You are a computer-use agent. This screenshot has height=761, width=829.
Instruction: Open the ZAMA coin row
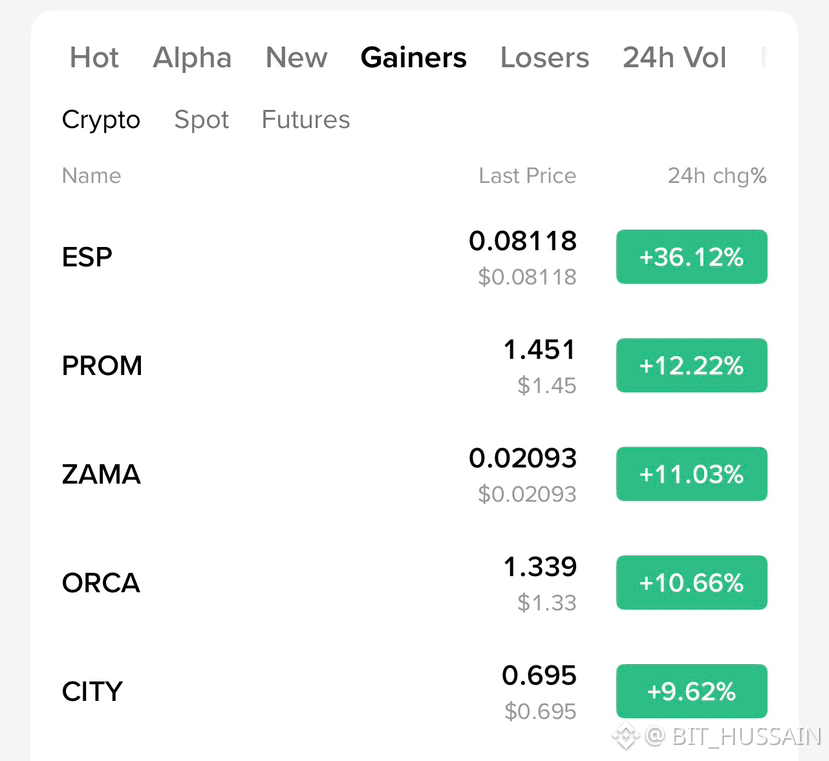(x=414, y=474)
